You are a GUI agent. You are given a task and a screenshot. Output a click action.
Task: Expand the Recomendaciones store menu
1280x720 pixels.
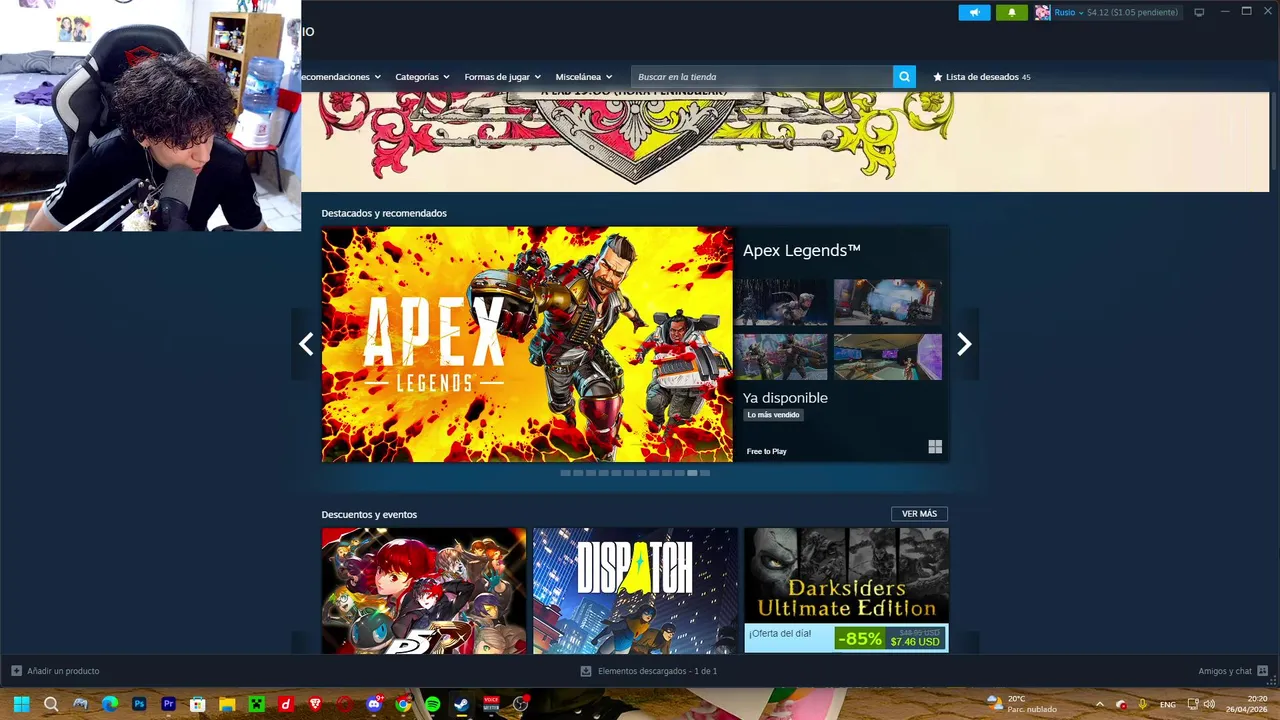pyautogui.click(x=342, y=77)
